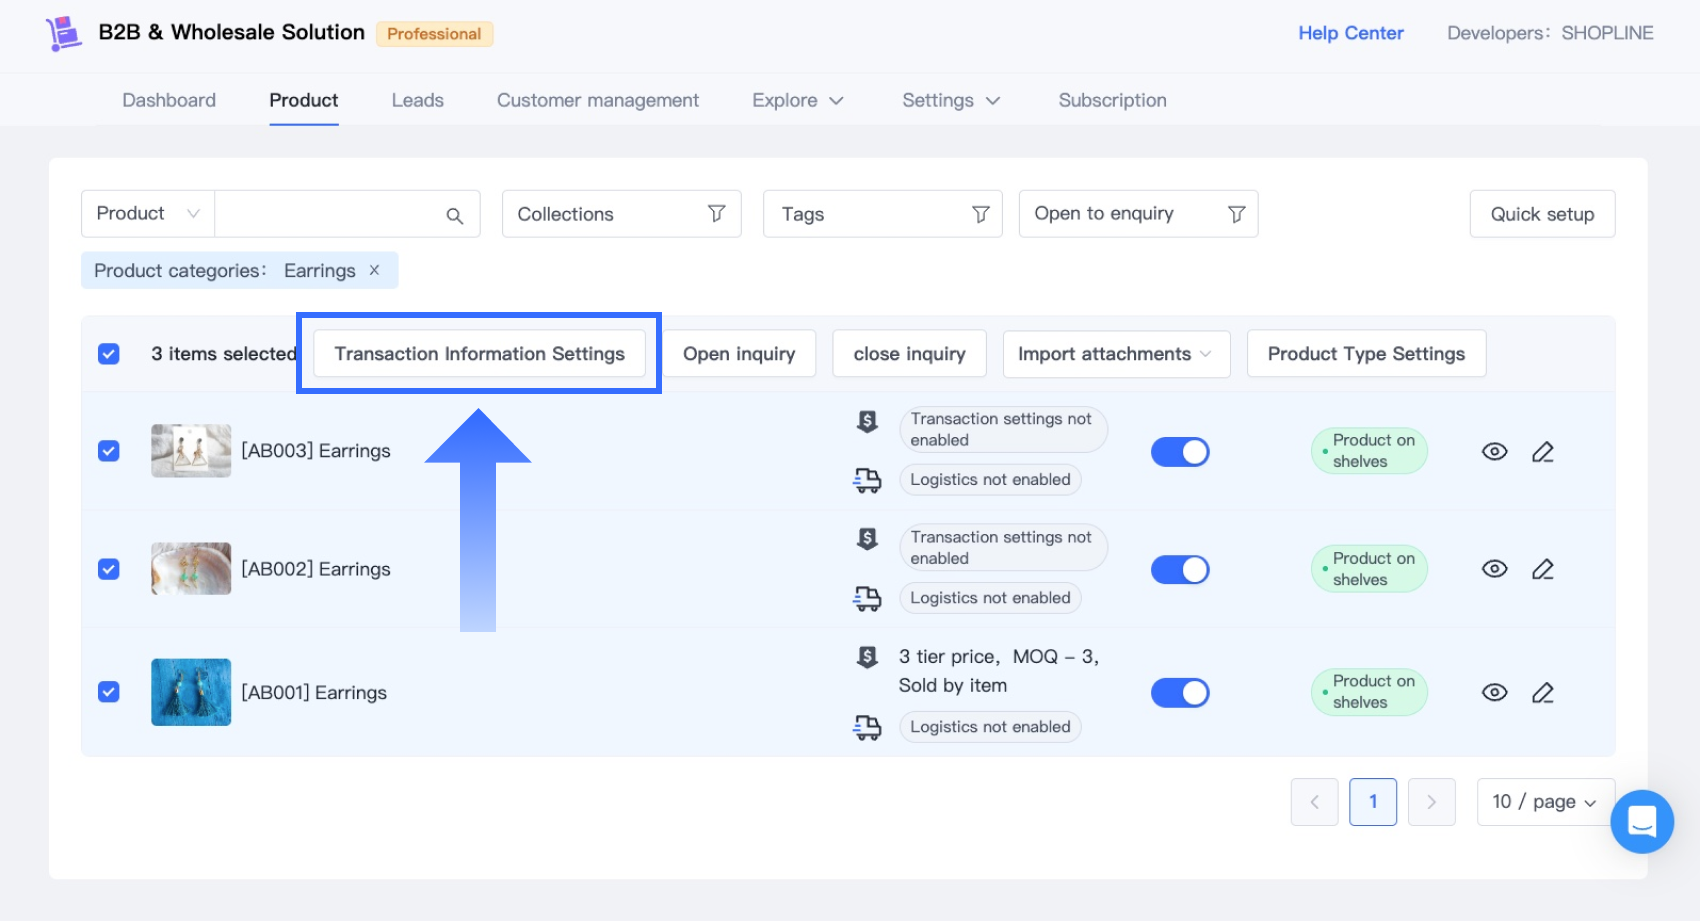Click Transaction Information Settings button

(x=479, y=354)
